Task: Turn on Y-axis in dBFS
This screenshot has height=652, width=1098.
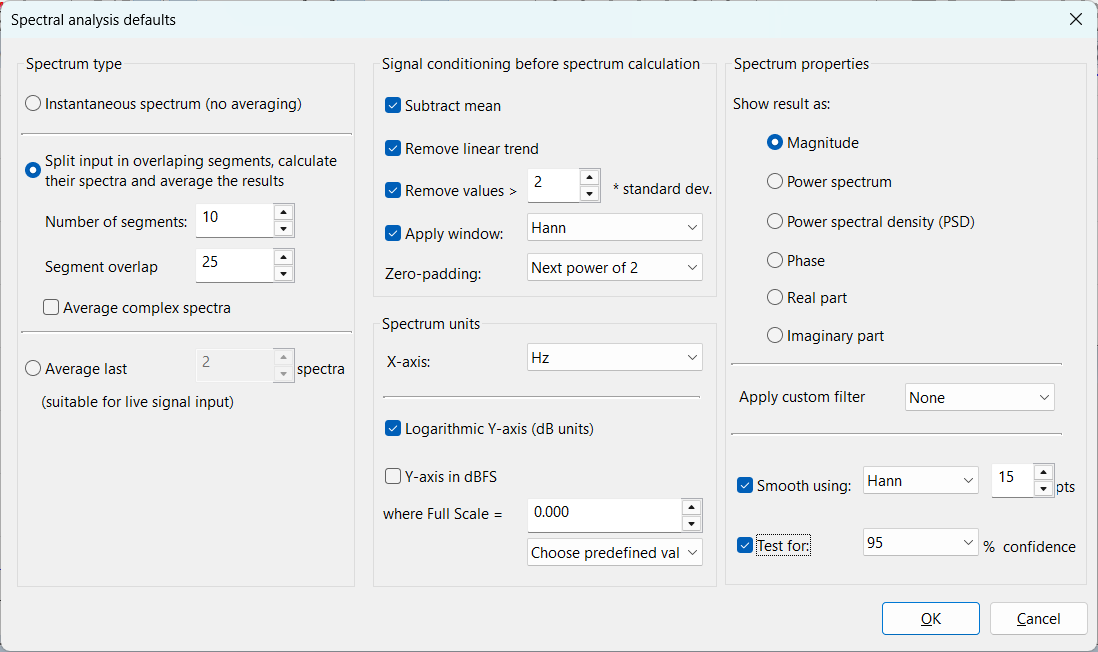Action: pos(393,477)
